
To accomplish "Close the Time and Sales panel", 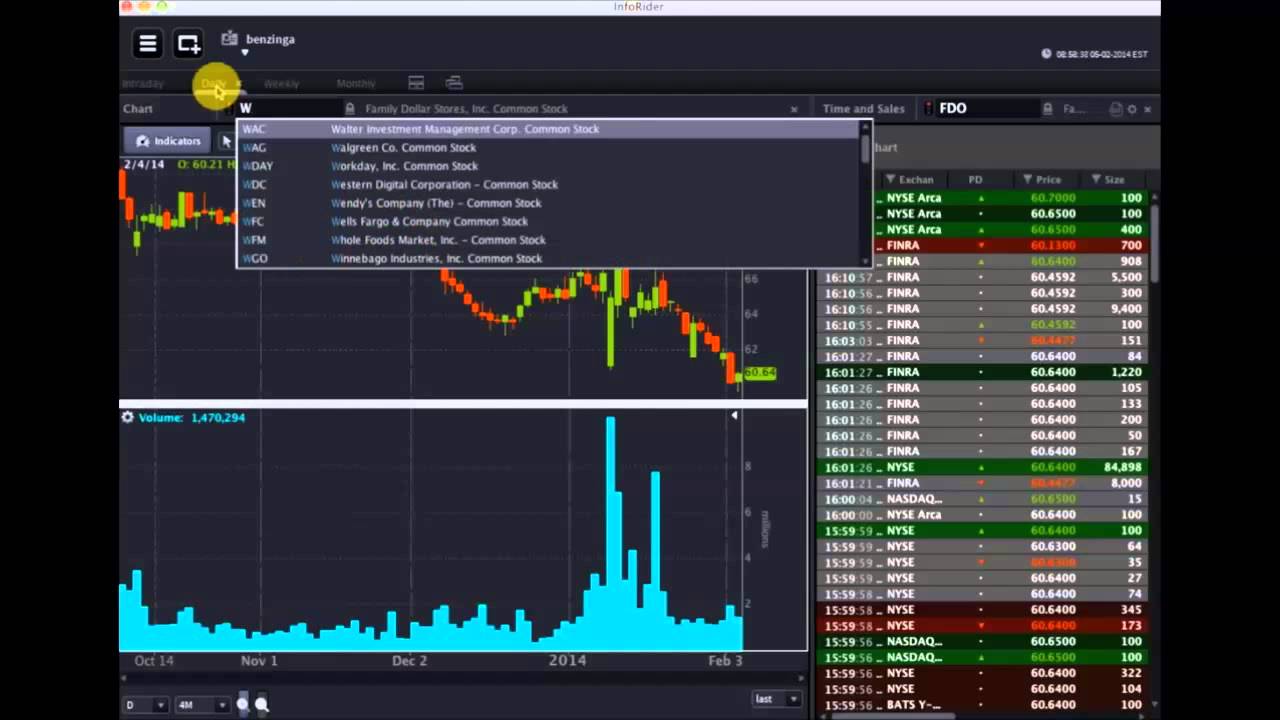I will click(x=1148, y=109).
